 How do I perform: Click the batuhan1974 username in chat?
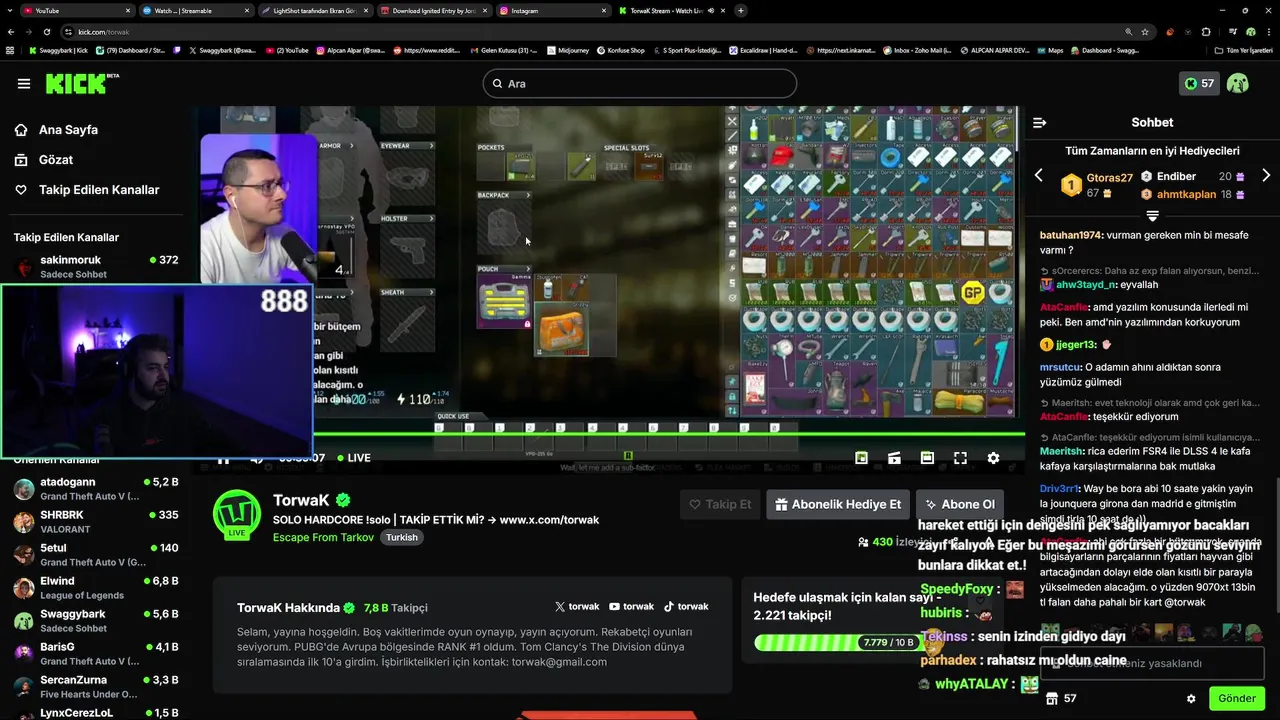[x=1071, y=235]
